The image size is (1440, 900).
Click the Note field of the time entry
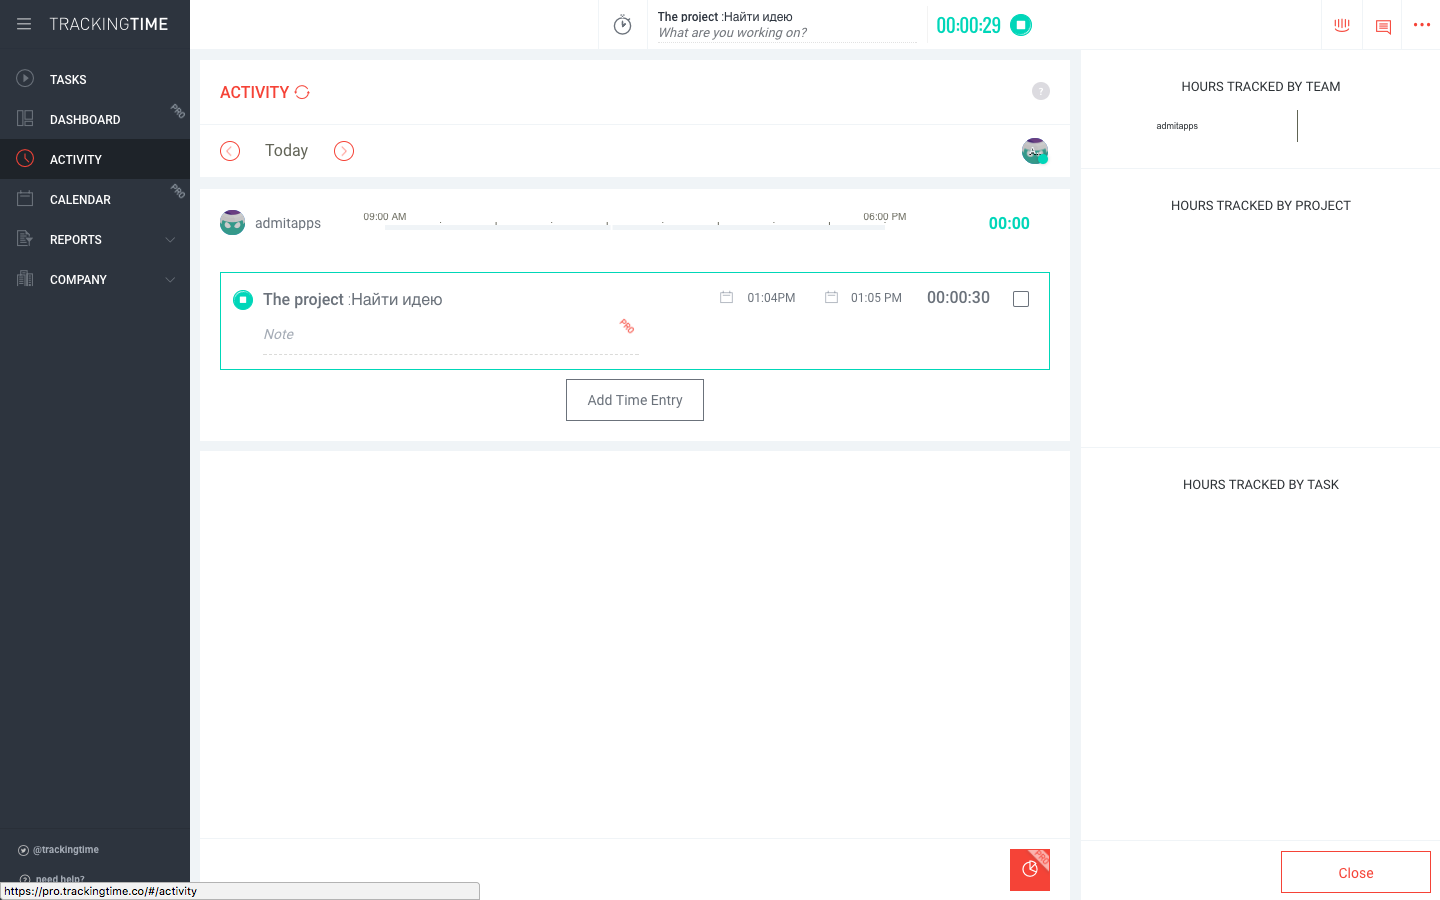coord(450,335)
